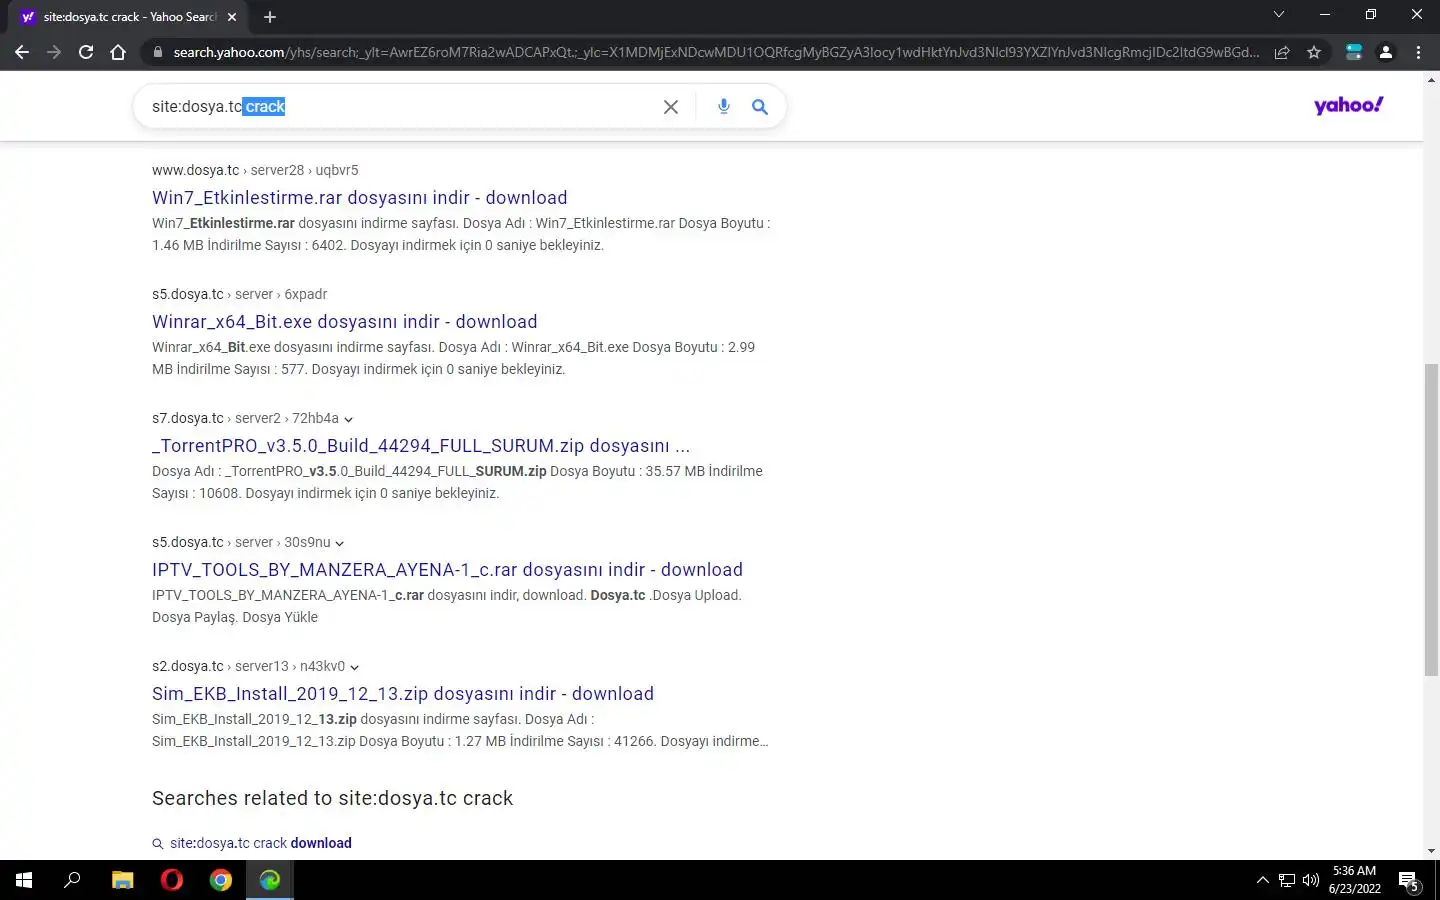Viewport: 1440px width, 900px height.
Task: Open the browser home page
Action: pyautogui.click(x=118, y=52)
